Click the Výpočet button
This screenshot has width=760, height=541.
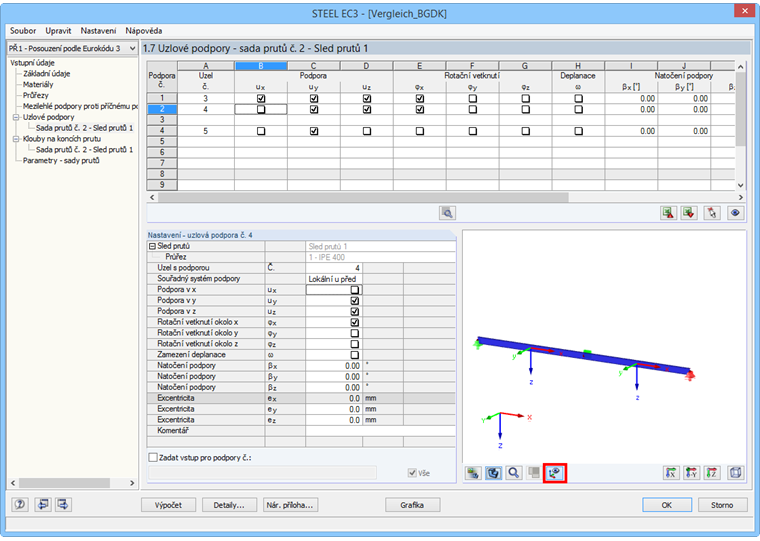click(x=168, y=505)
